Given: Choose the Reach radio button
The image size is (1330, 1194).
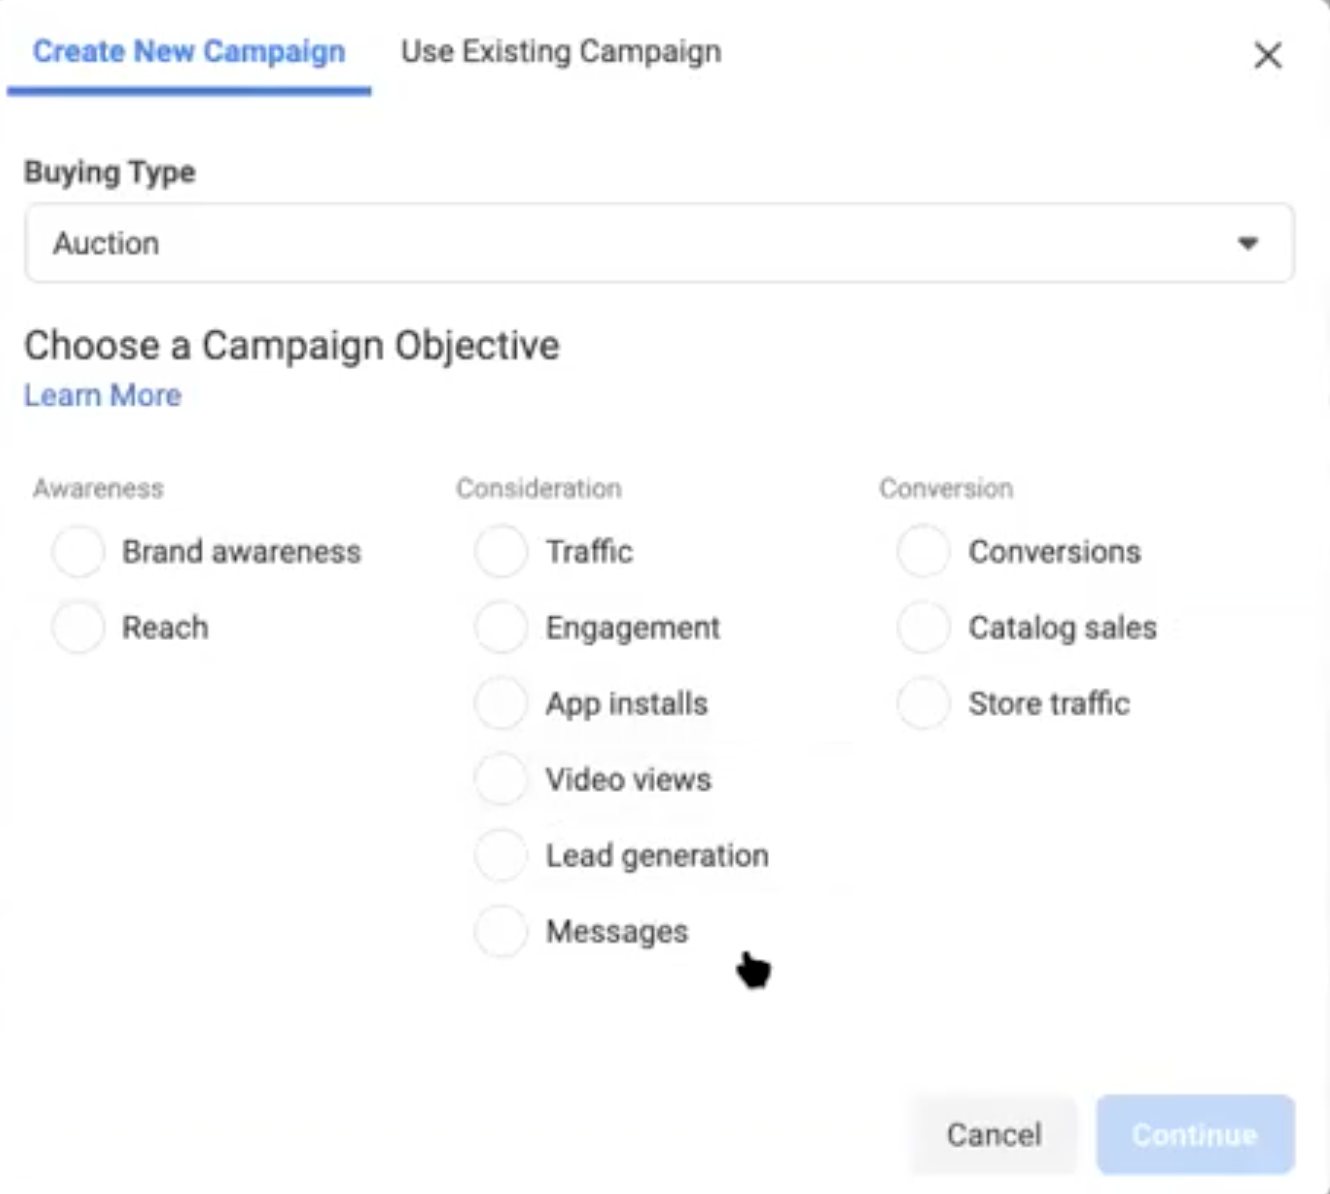Looking at the screenshot, I should pos(79,628).
